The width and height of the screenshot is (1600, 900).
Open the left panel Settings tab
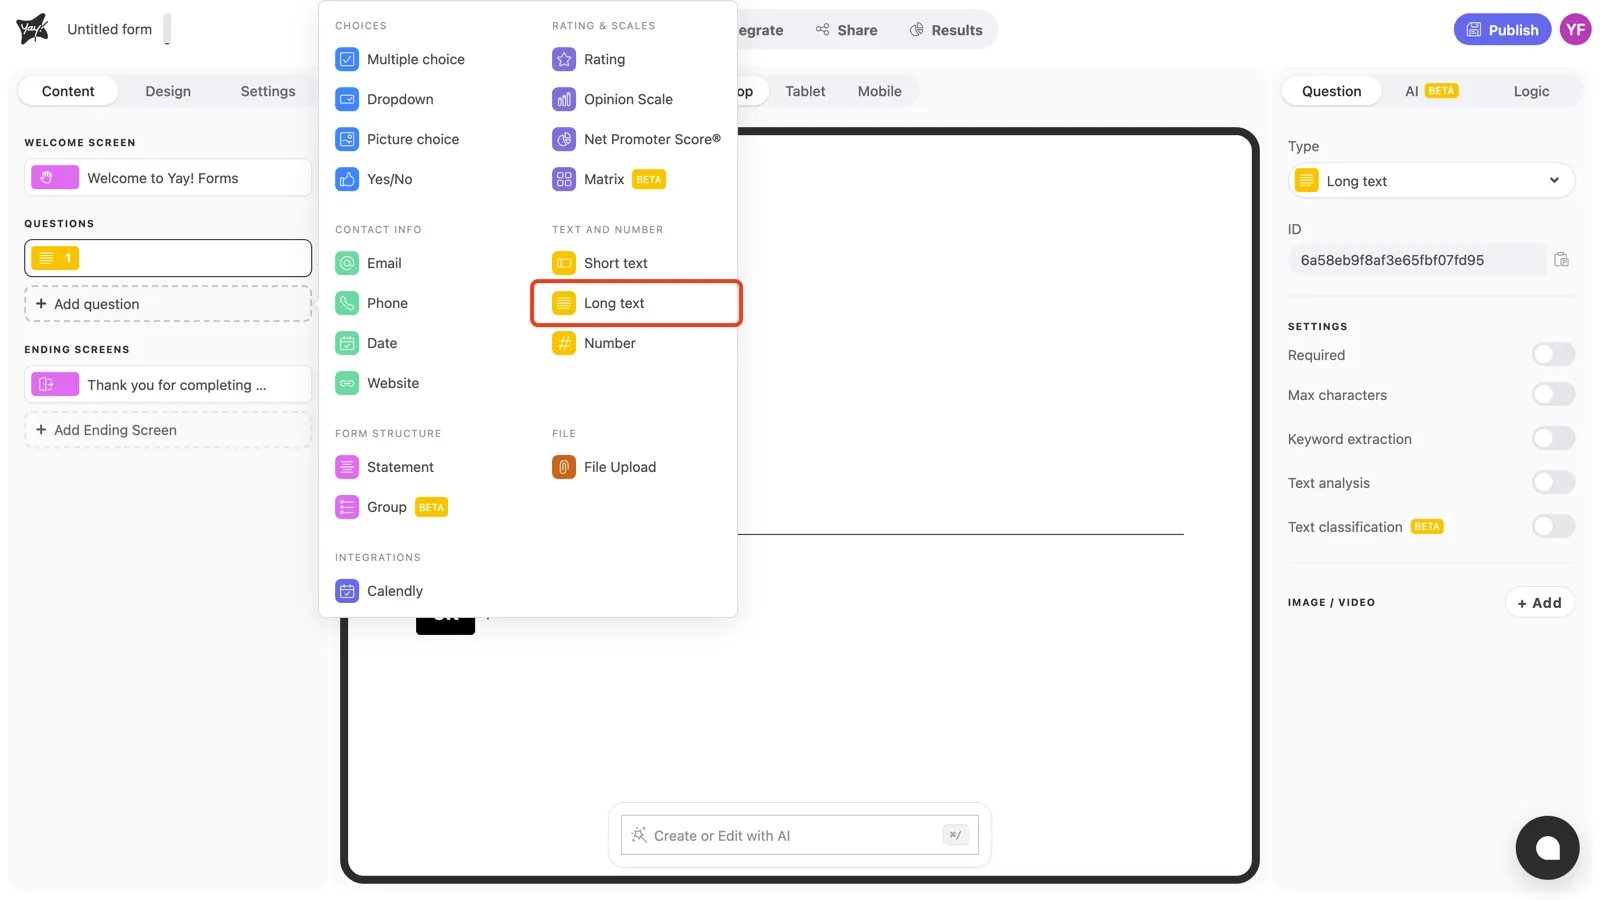click(268, 91)
